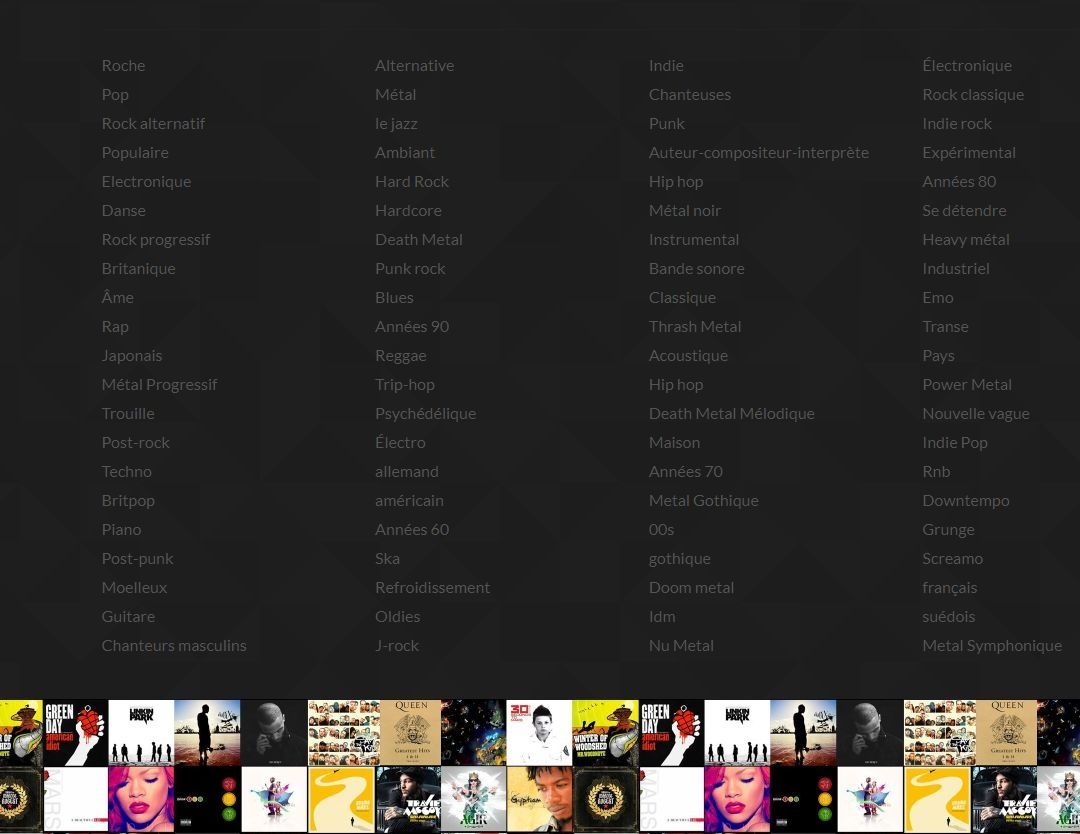
Task: Open the Alternative genre
Action: pyautogui.click(x=414, y=65)
